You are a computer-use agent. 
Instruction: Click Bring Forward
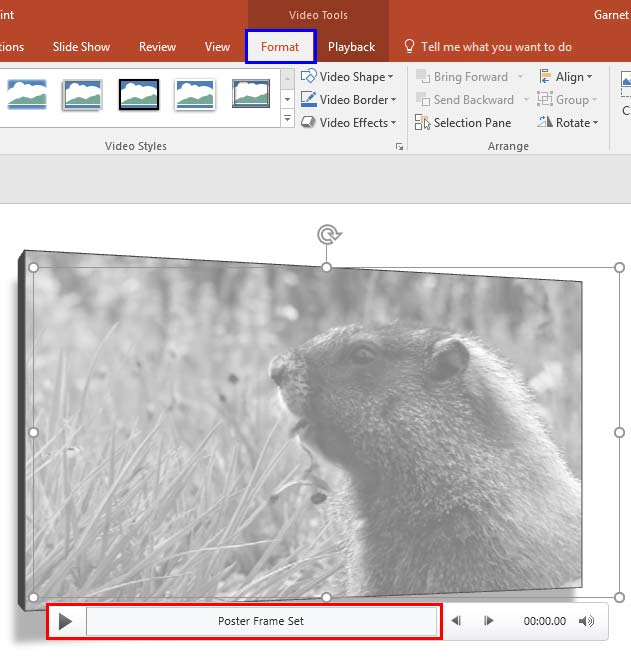(x=462, y=77)
